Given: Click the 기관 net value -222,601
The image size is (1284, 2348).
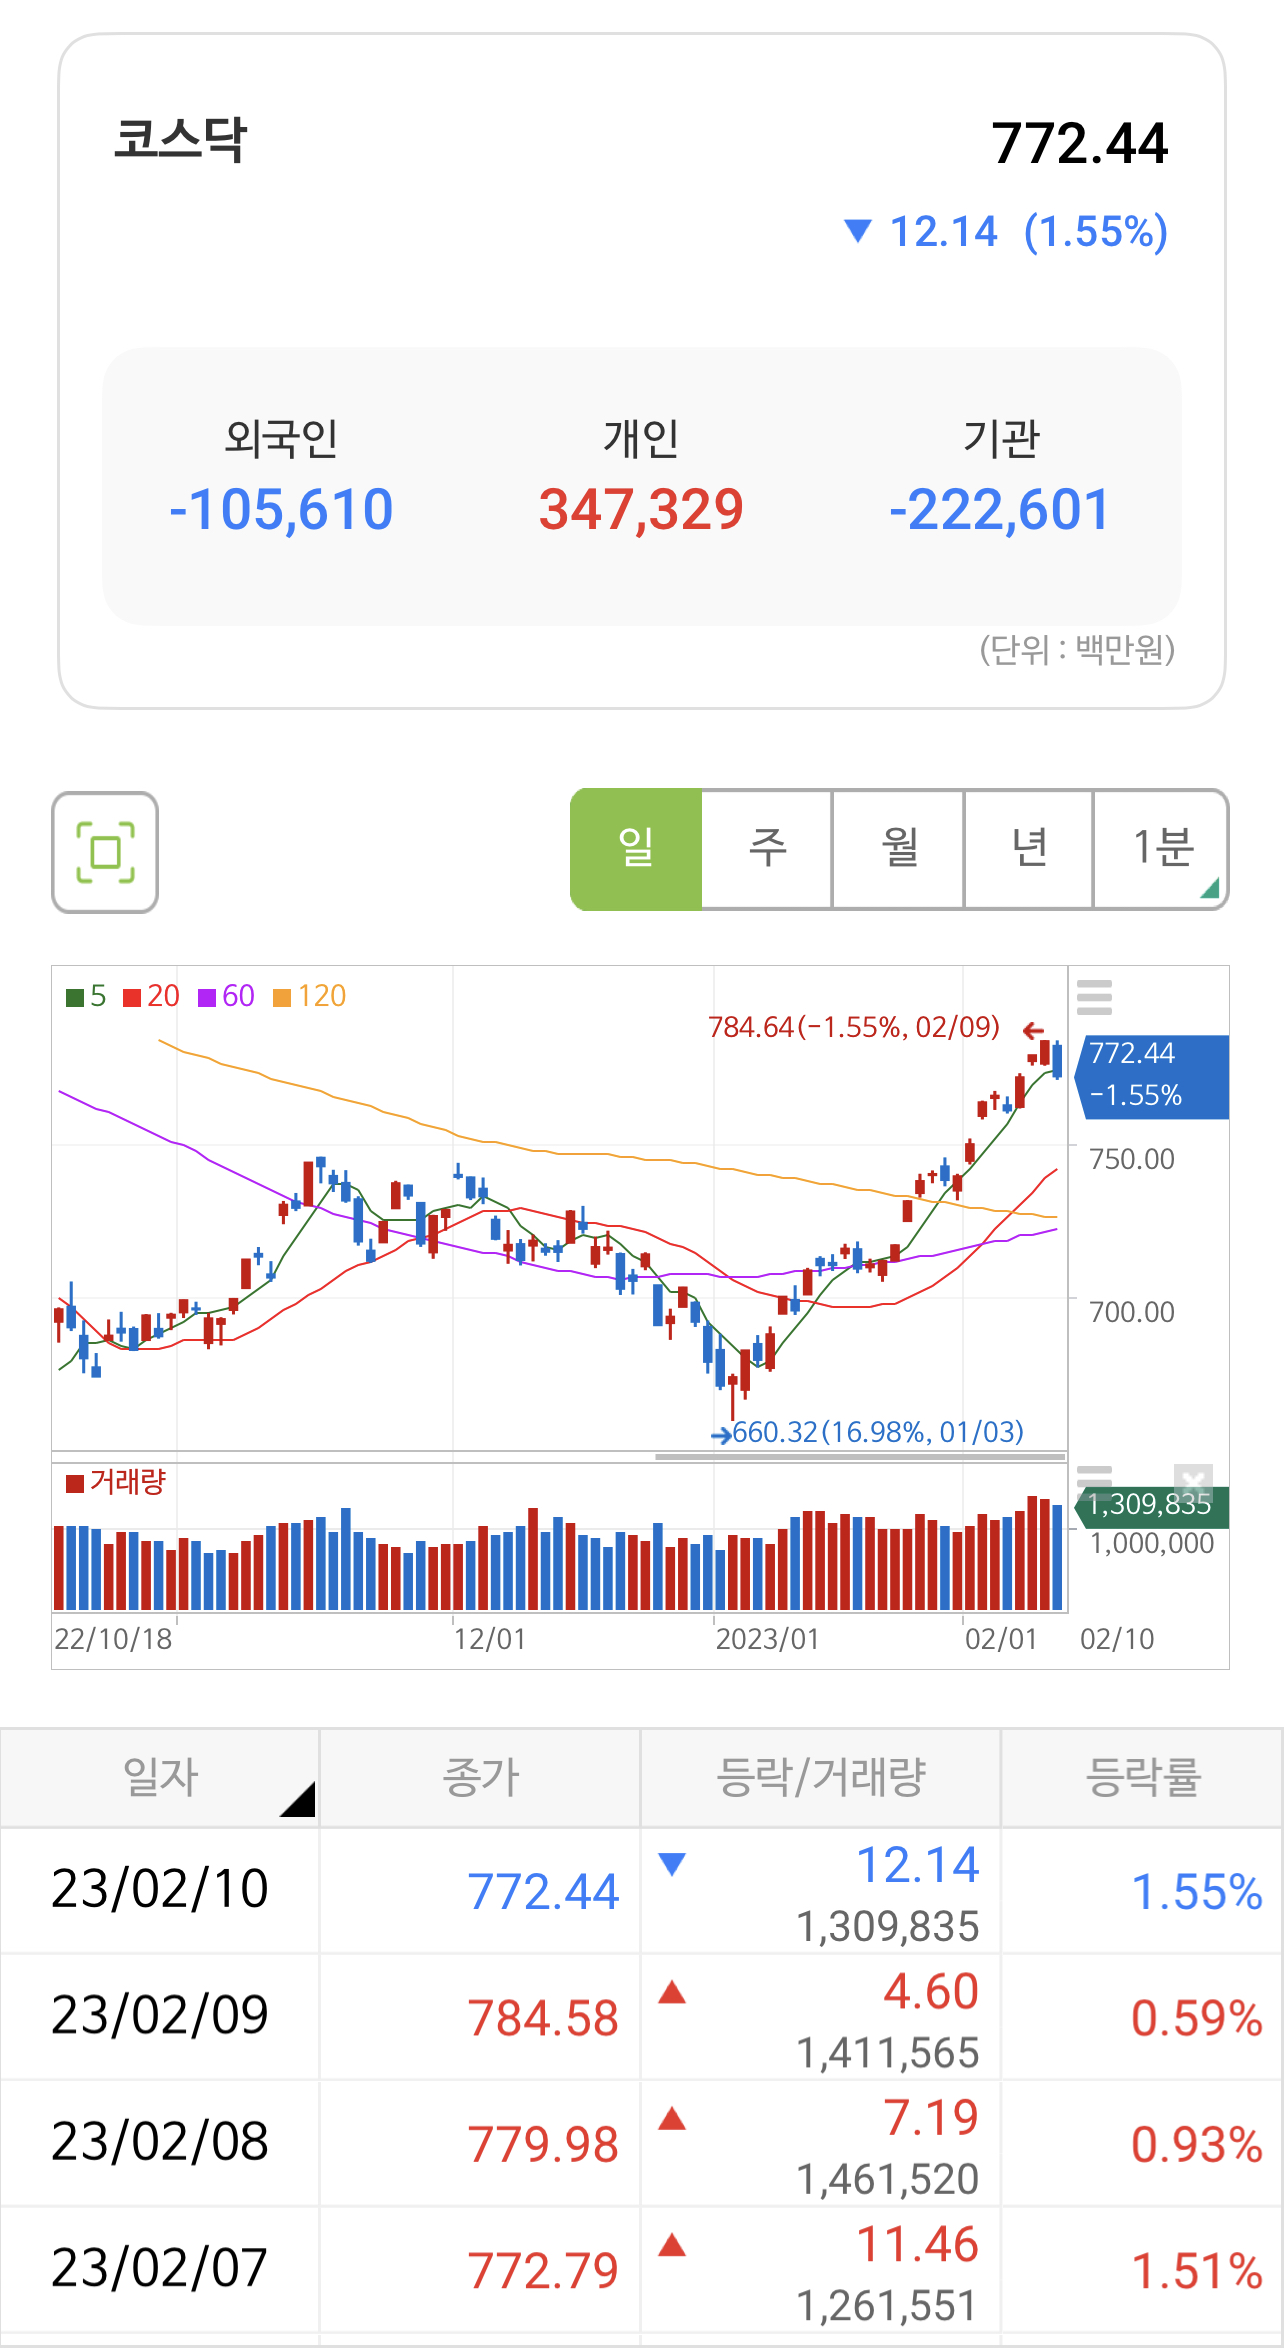Looking at the screenshot, I should point(999,510).
